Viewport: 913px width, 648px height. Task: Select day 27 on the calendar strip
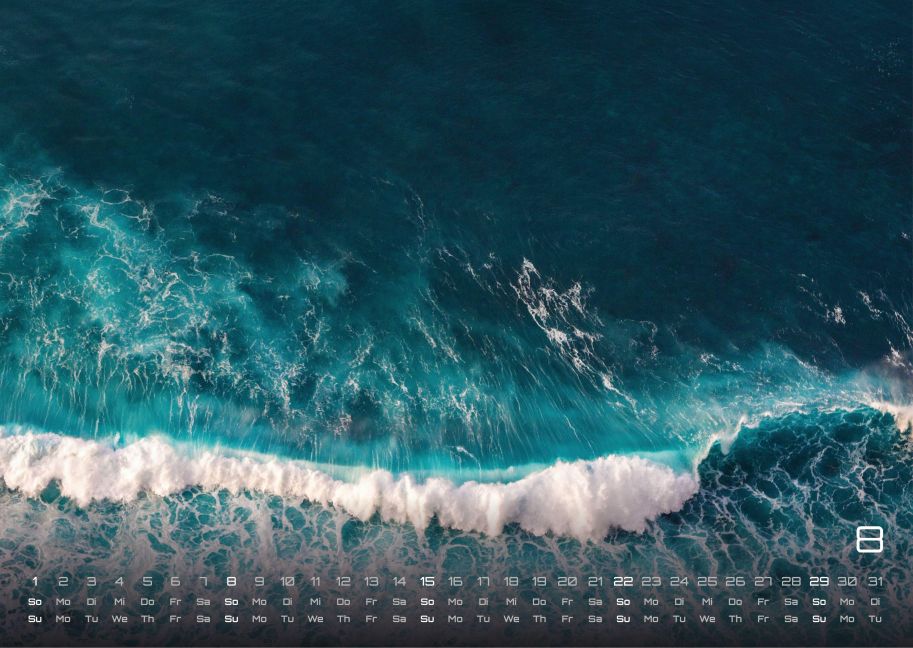763,581
